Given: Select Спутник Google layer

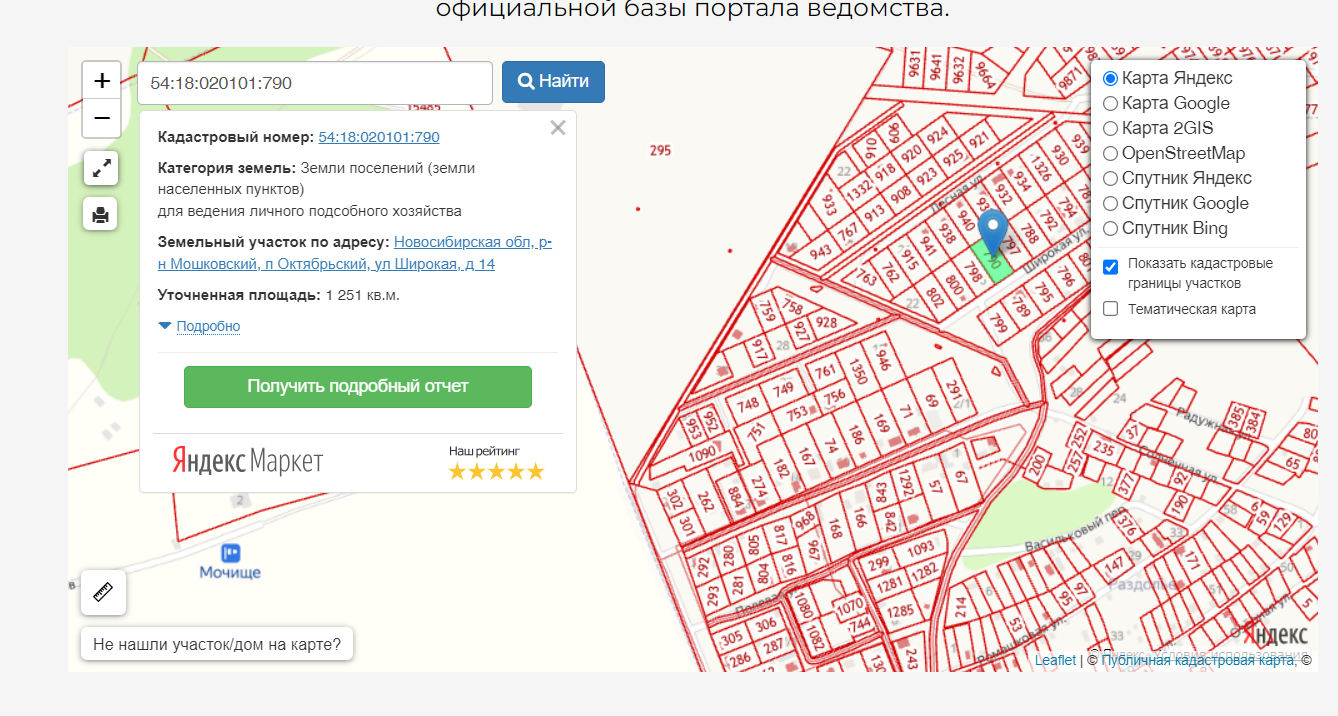Looking at the screenshot, I should coord(1110,203).
